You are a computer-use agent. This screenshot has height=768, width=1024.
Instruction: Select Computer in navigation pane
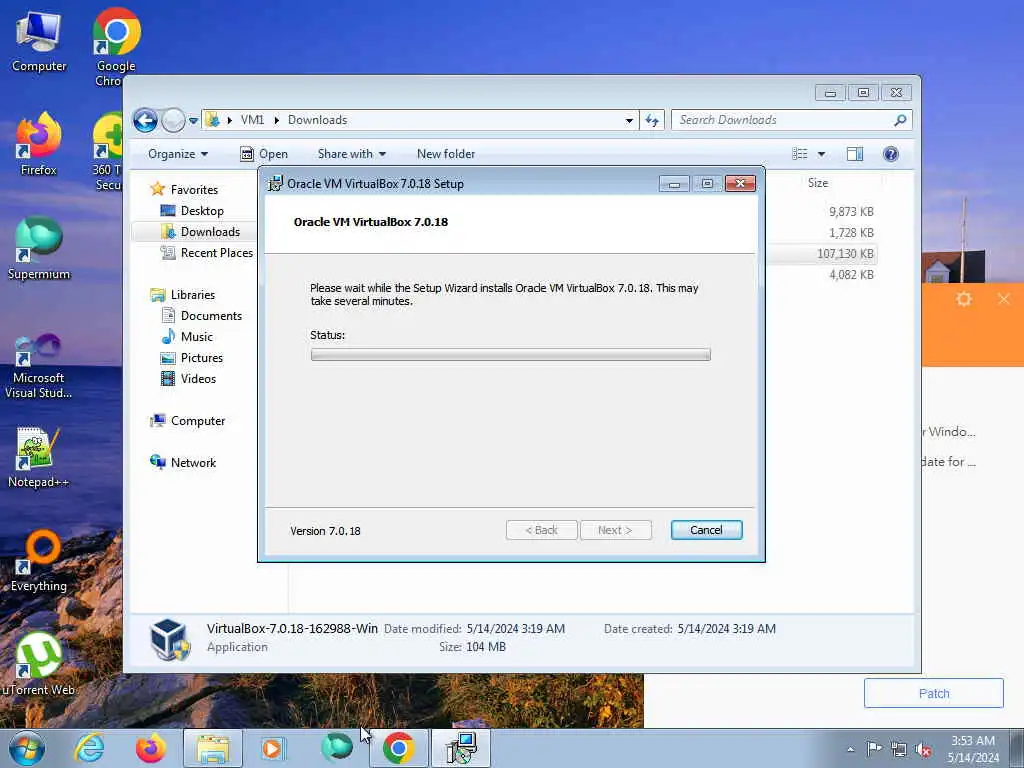tap(197, 421)
